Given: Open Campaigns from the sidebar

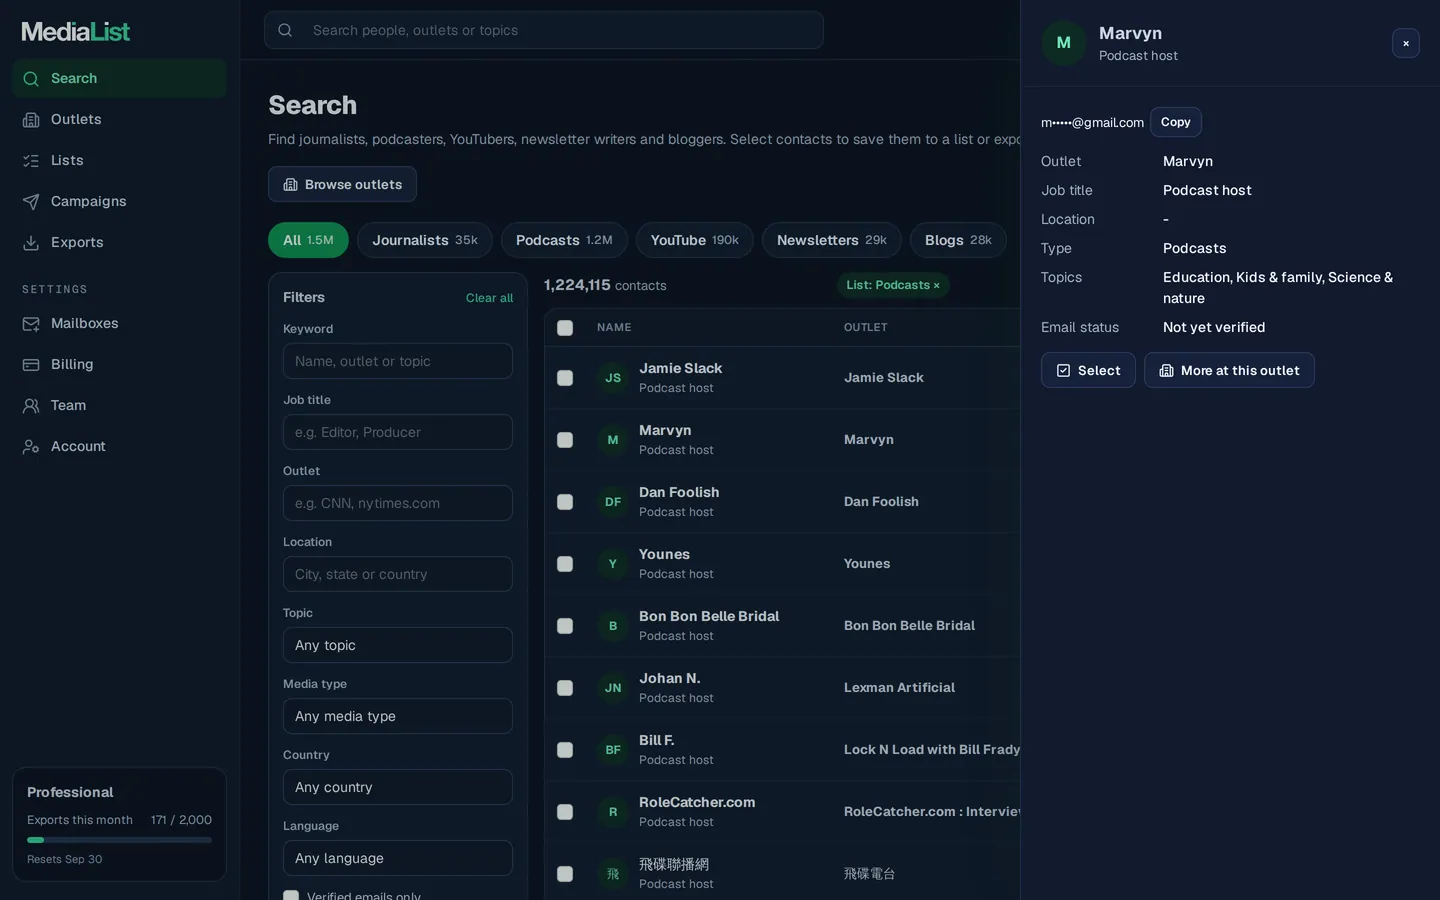Looking at the screenshot, I should click(x=119, y=201).
